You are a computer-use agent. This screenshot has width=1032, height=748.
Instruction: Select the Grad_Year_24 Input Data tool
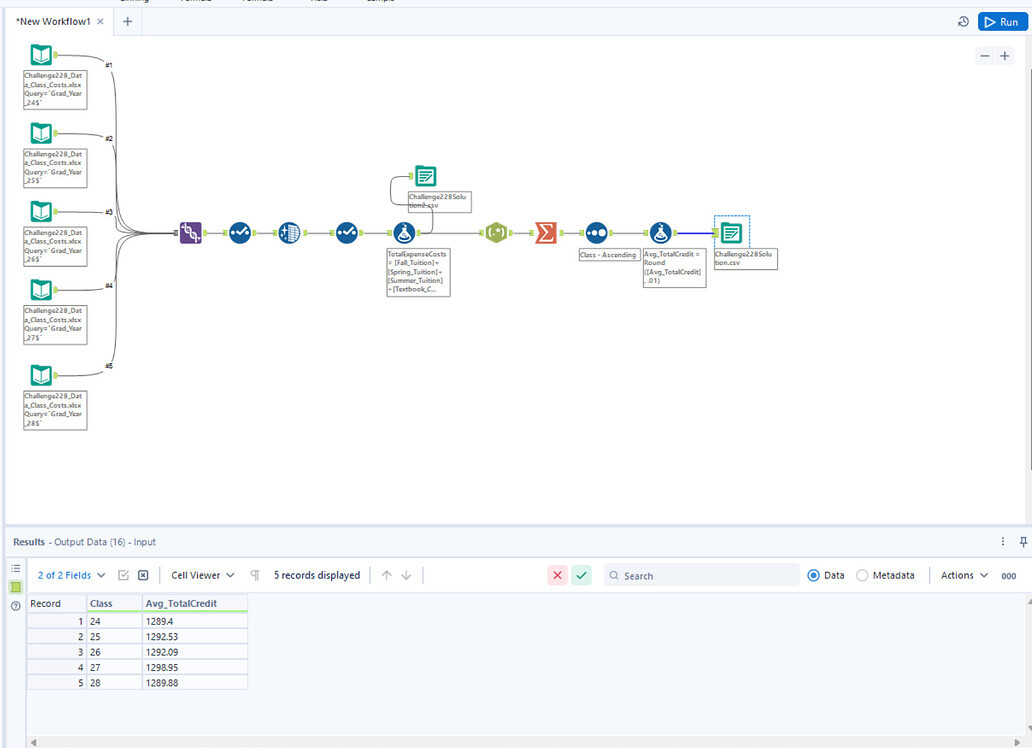41,55
